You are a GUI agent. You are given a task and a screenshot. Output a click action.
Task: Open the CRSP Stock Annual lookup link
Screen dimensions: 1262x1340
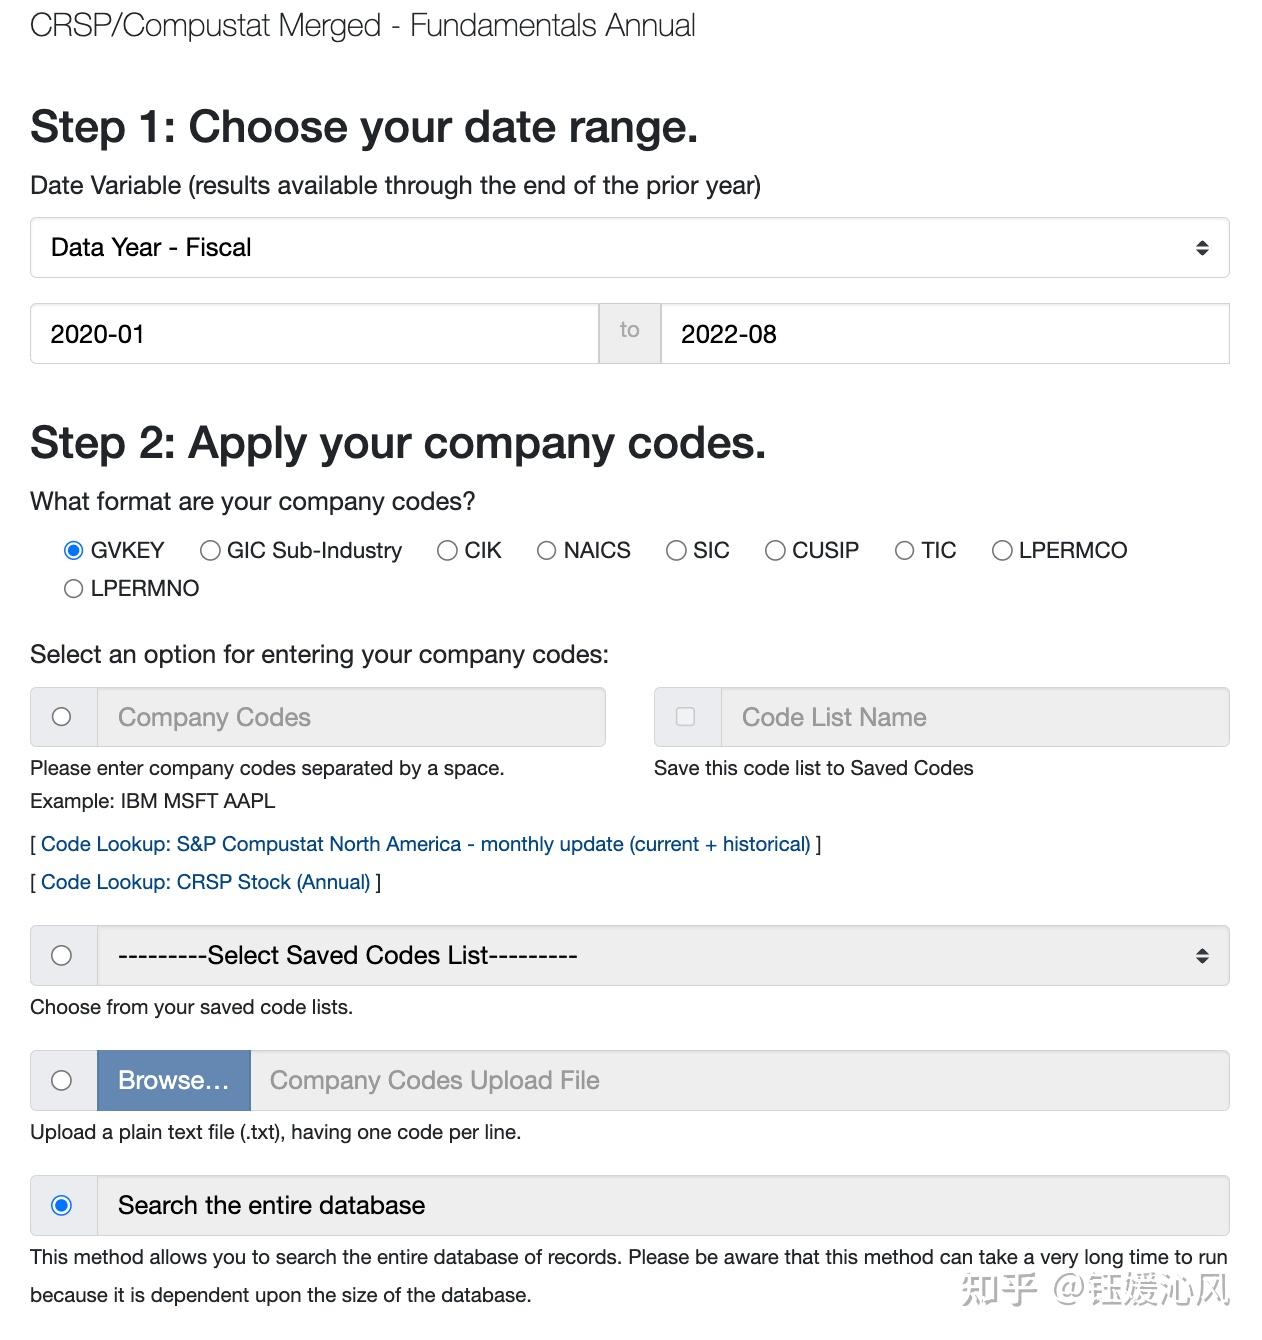pyautogui.click(x=205, y=882)
